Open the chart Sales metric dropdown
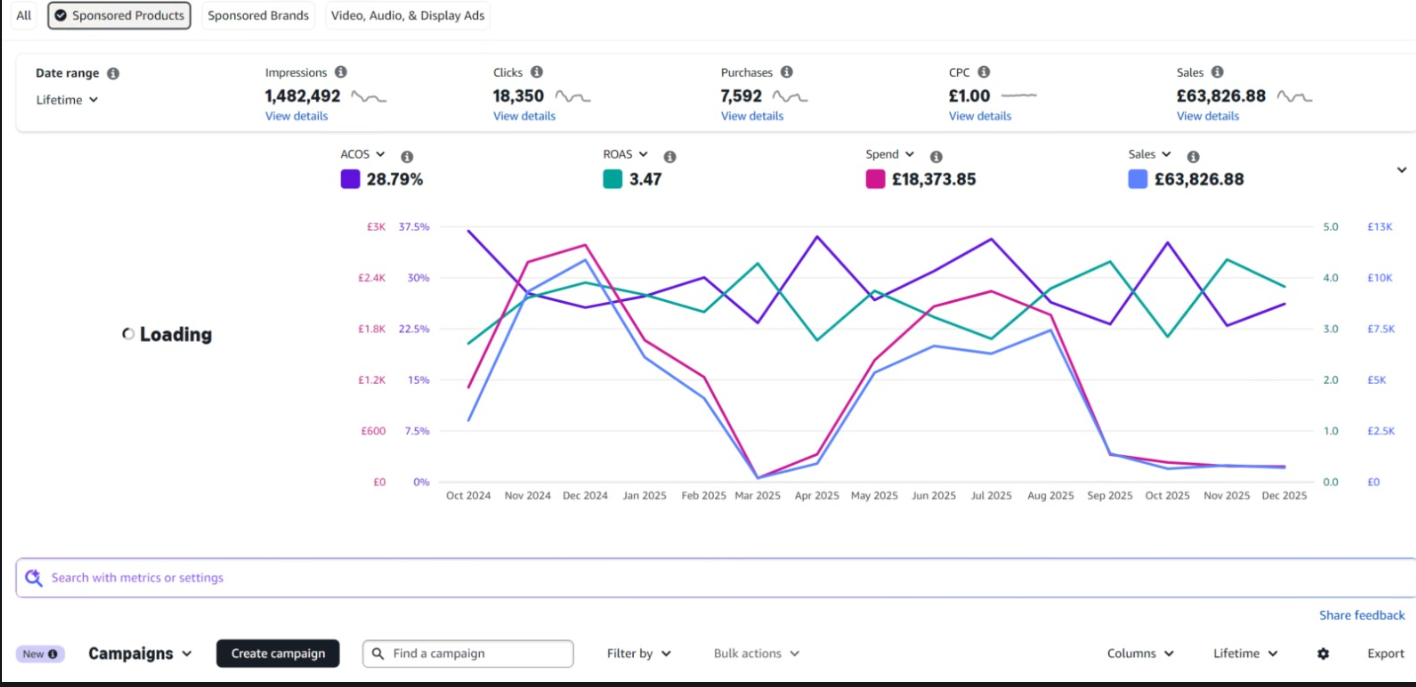 [1149, 154]
